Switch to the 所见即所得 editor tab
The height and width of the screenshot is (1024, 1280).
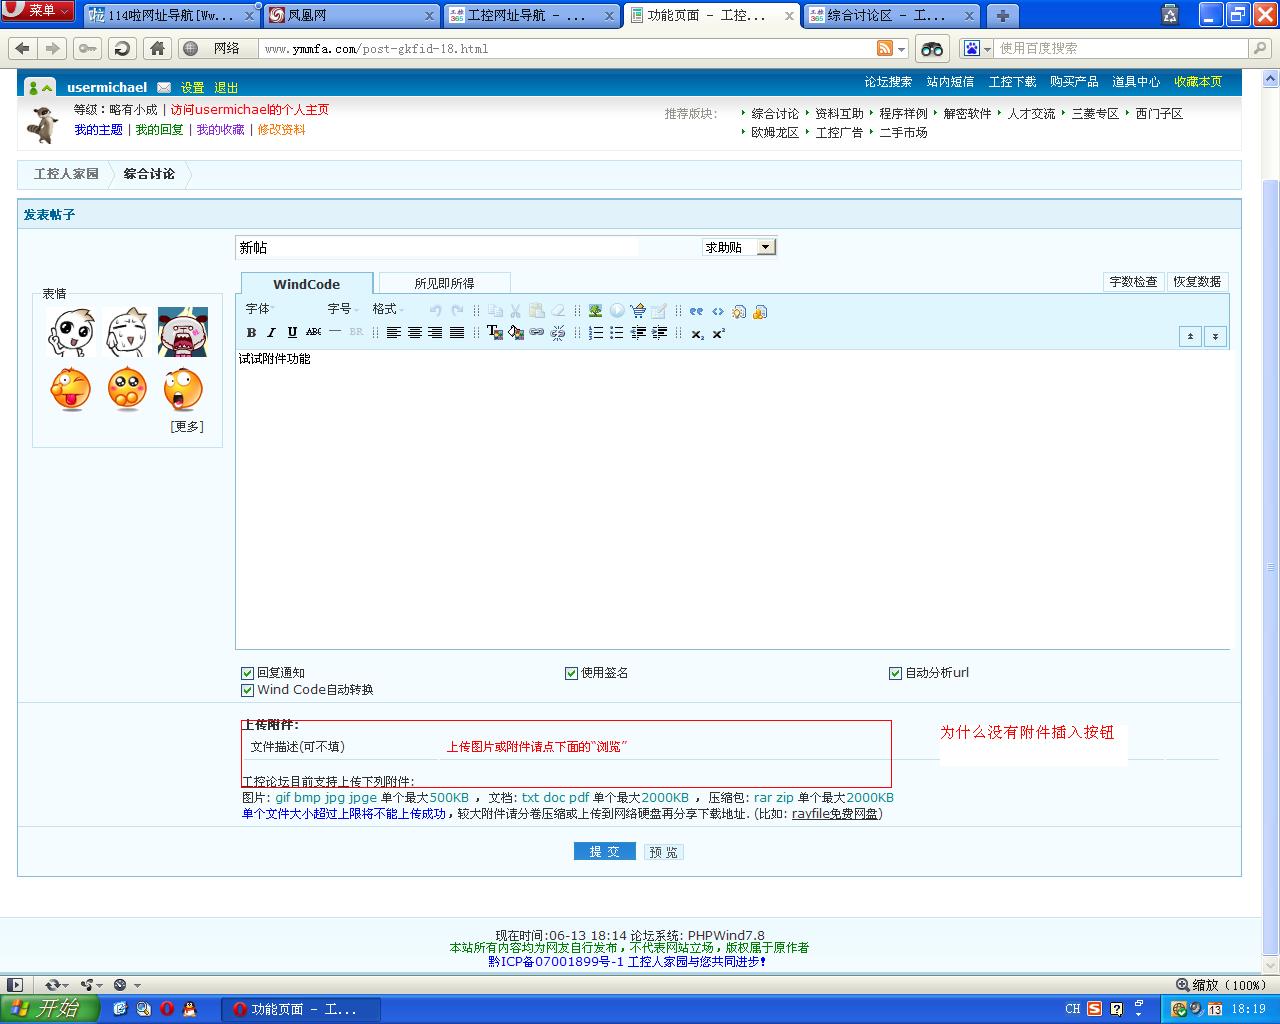click(444, 283)
